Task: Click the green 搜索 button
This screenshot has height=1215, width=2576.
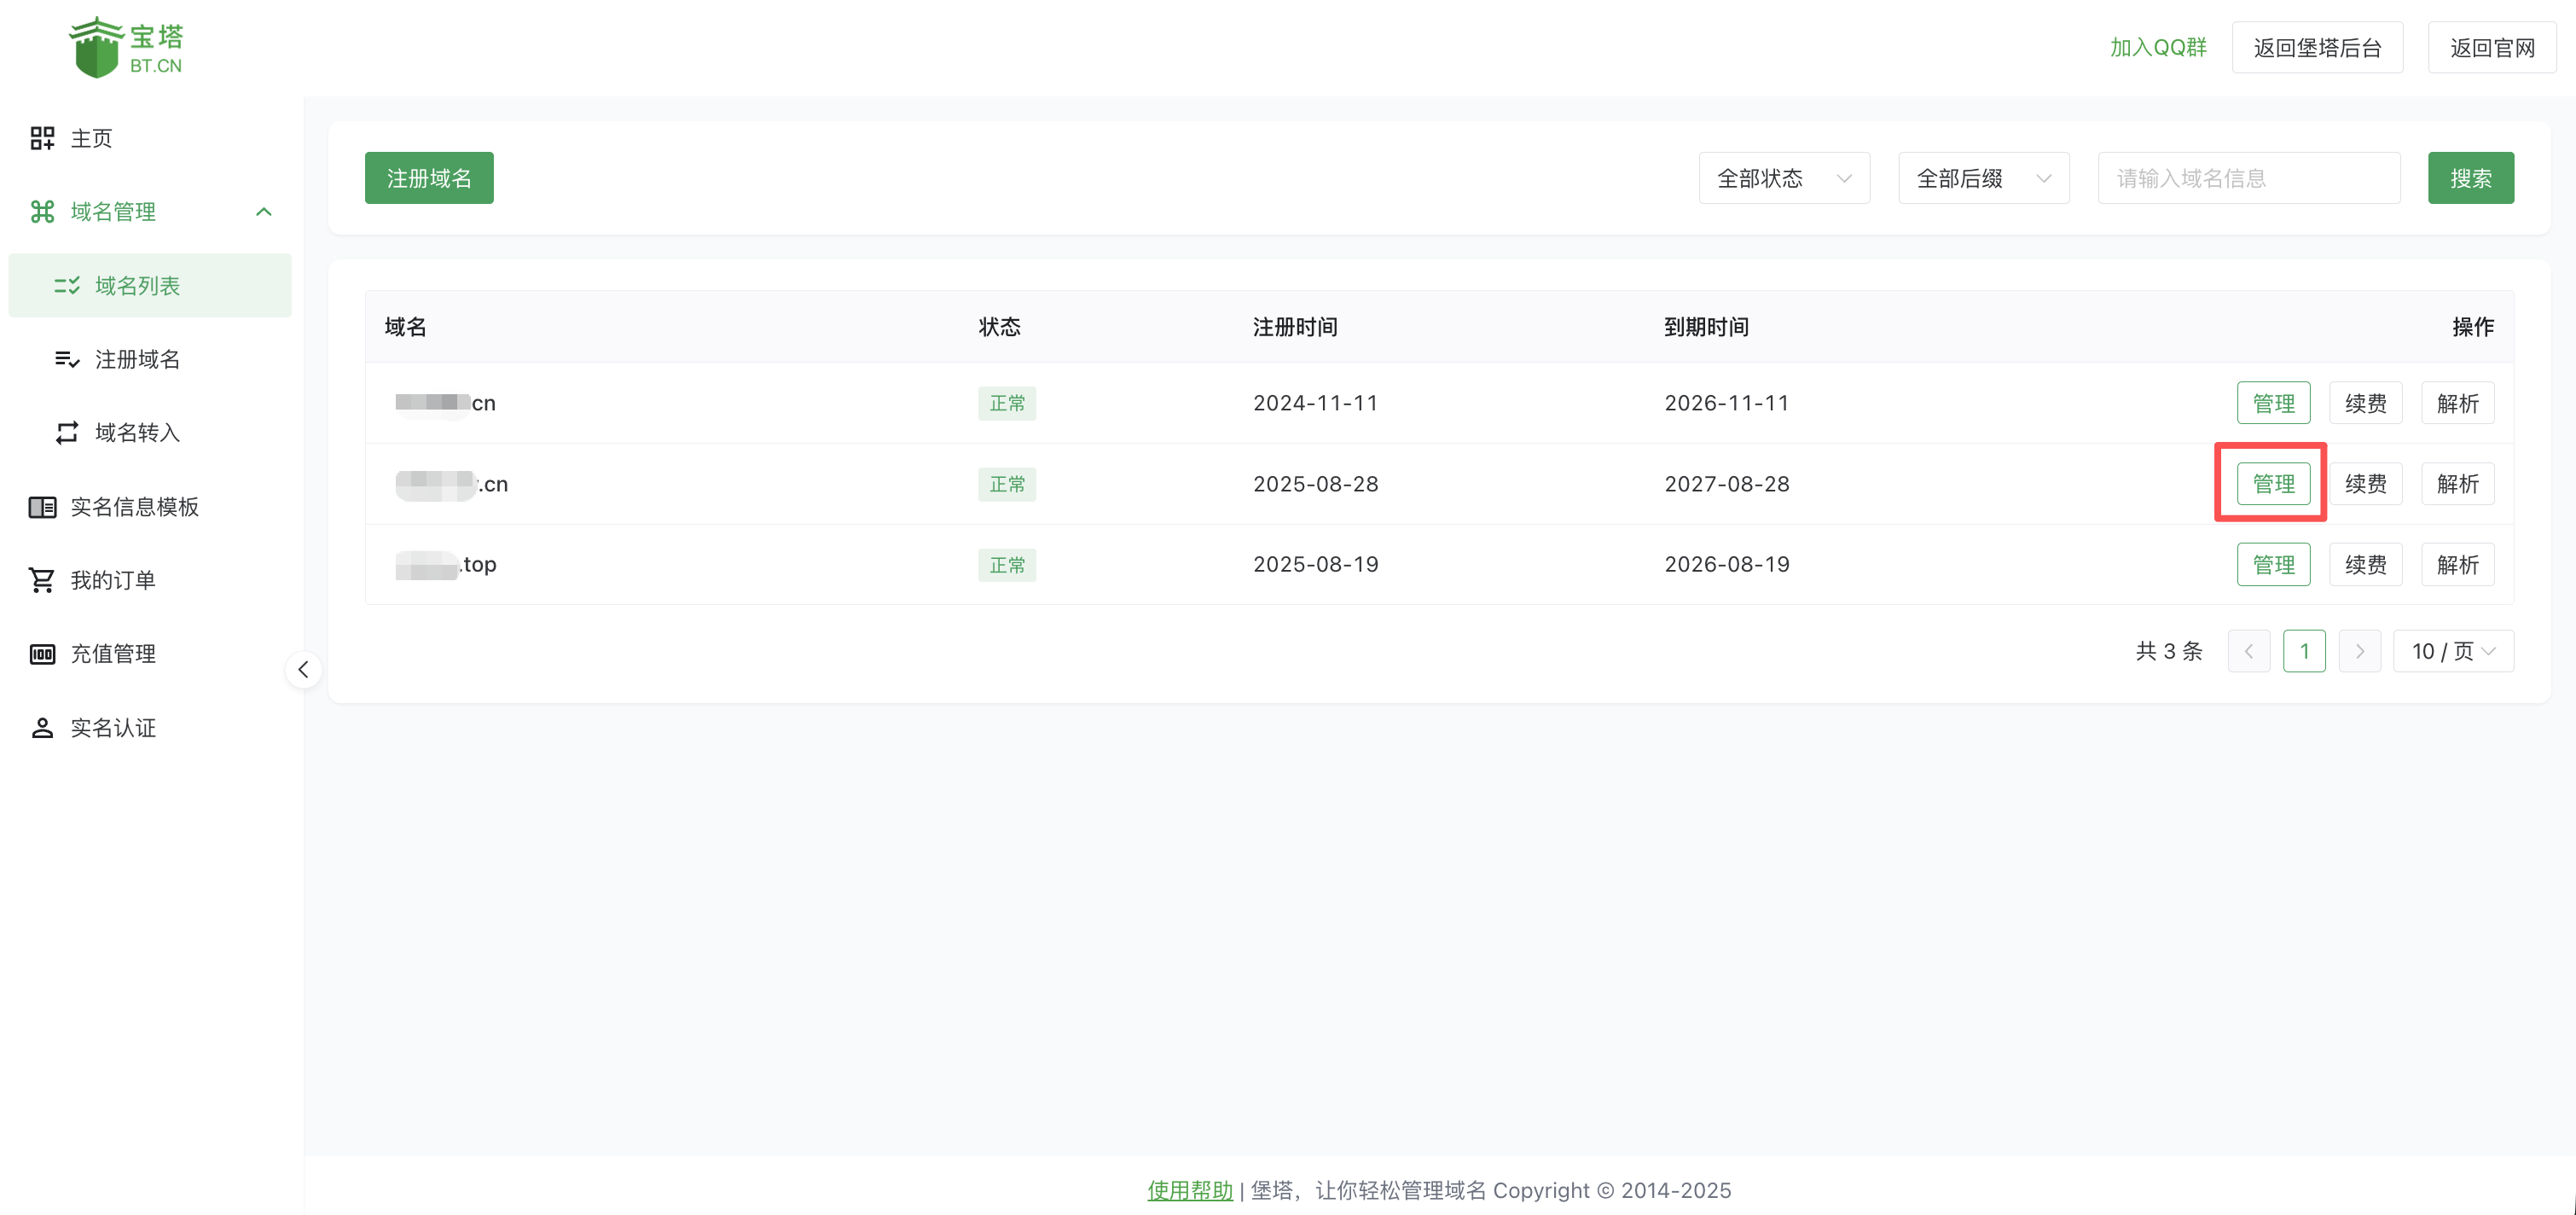Action: click(x=2470, y=178)
